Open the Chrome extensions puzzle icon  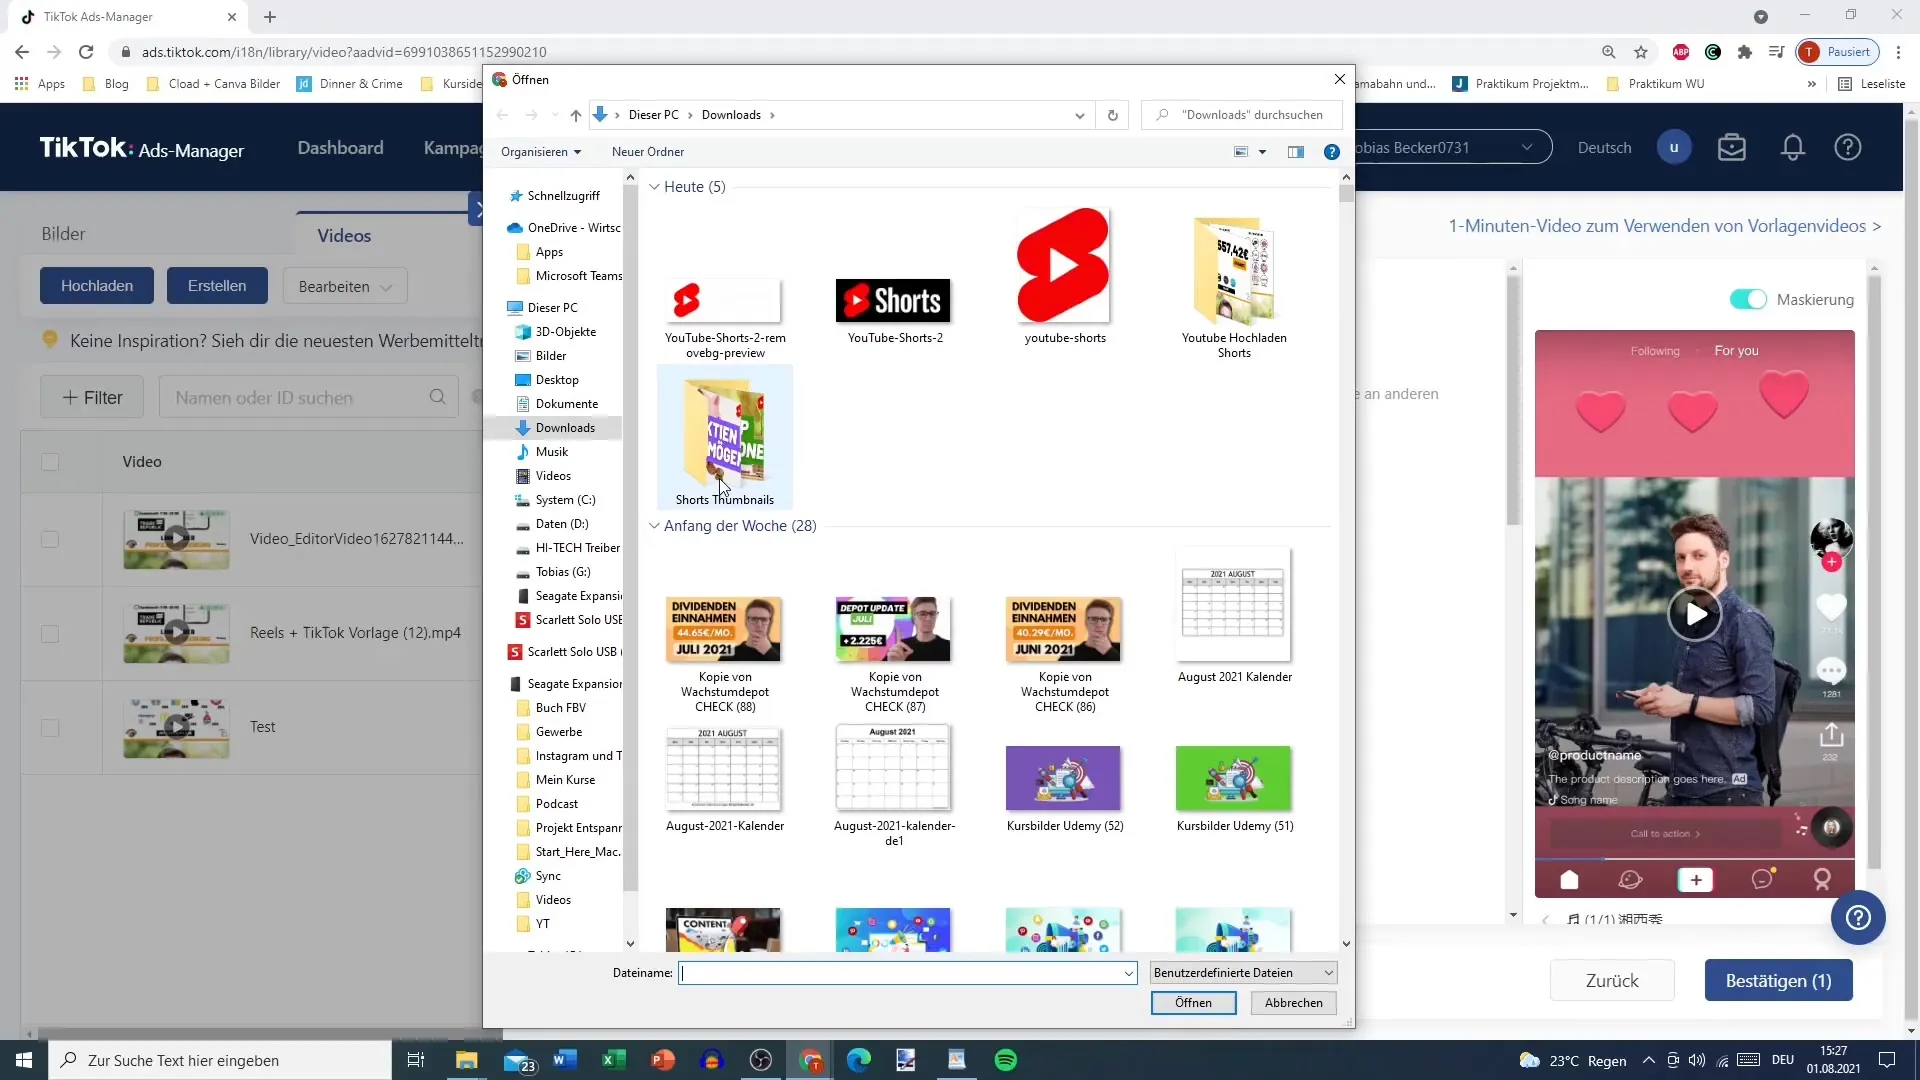1745,52
